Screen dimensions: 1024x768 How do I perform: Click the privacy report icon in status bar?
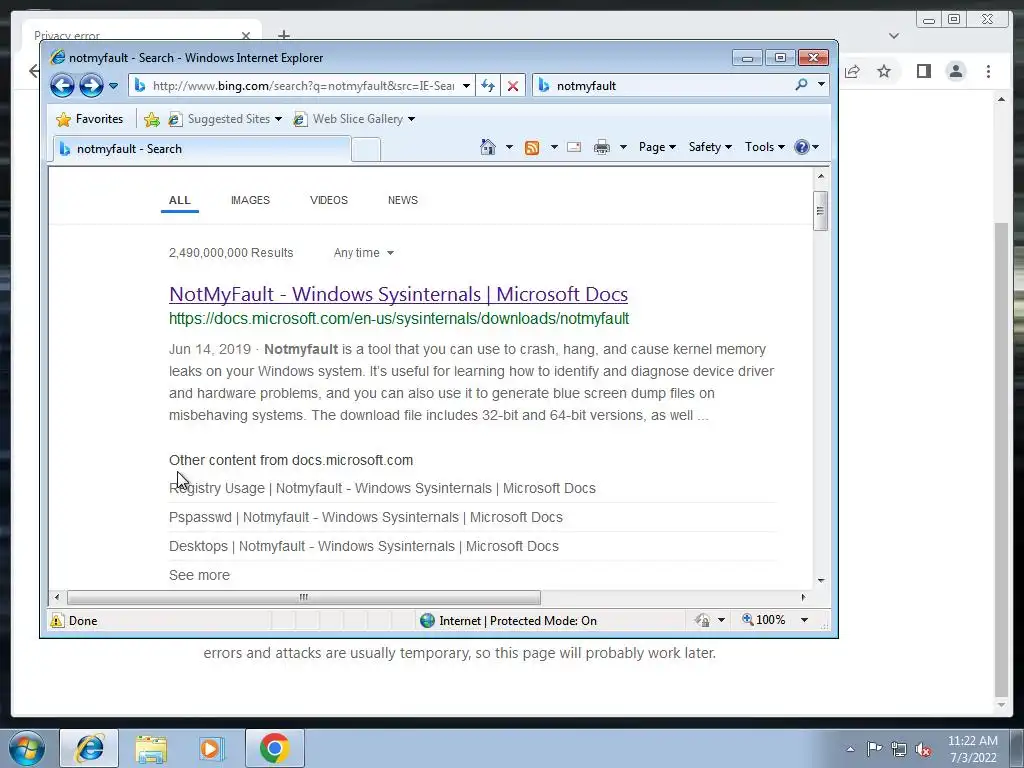tap(703, 620)
